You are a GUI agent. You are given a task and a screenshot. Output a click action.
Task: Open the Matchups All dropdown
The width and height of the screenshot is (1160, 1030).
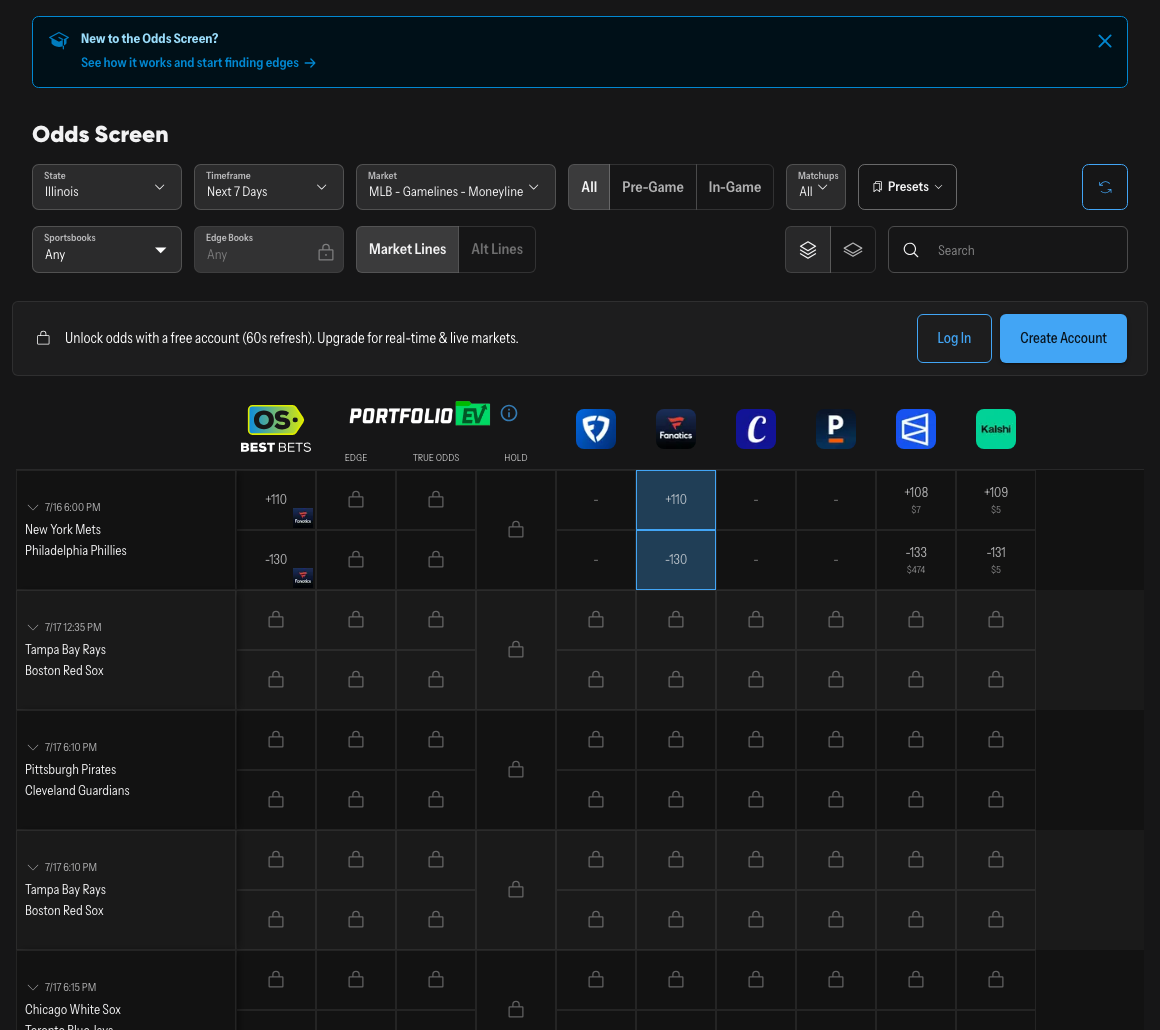[x=816, y=187]
